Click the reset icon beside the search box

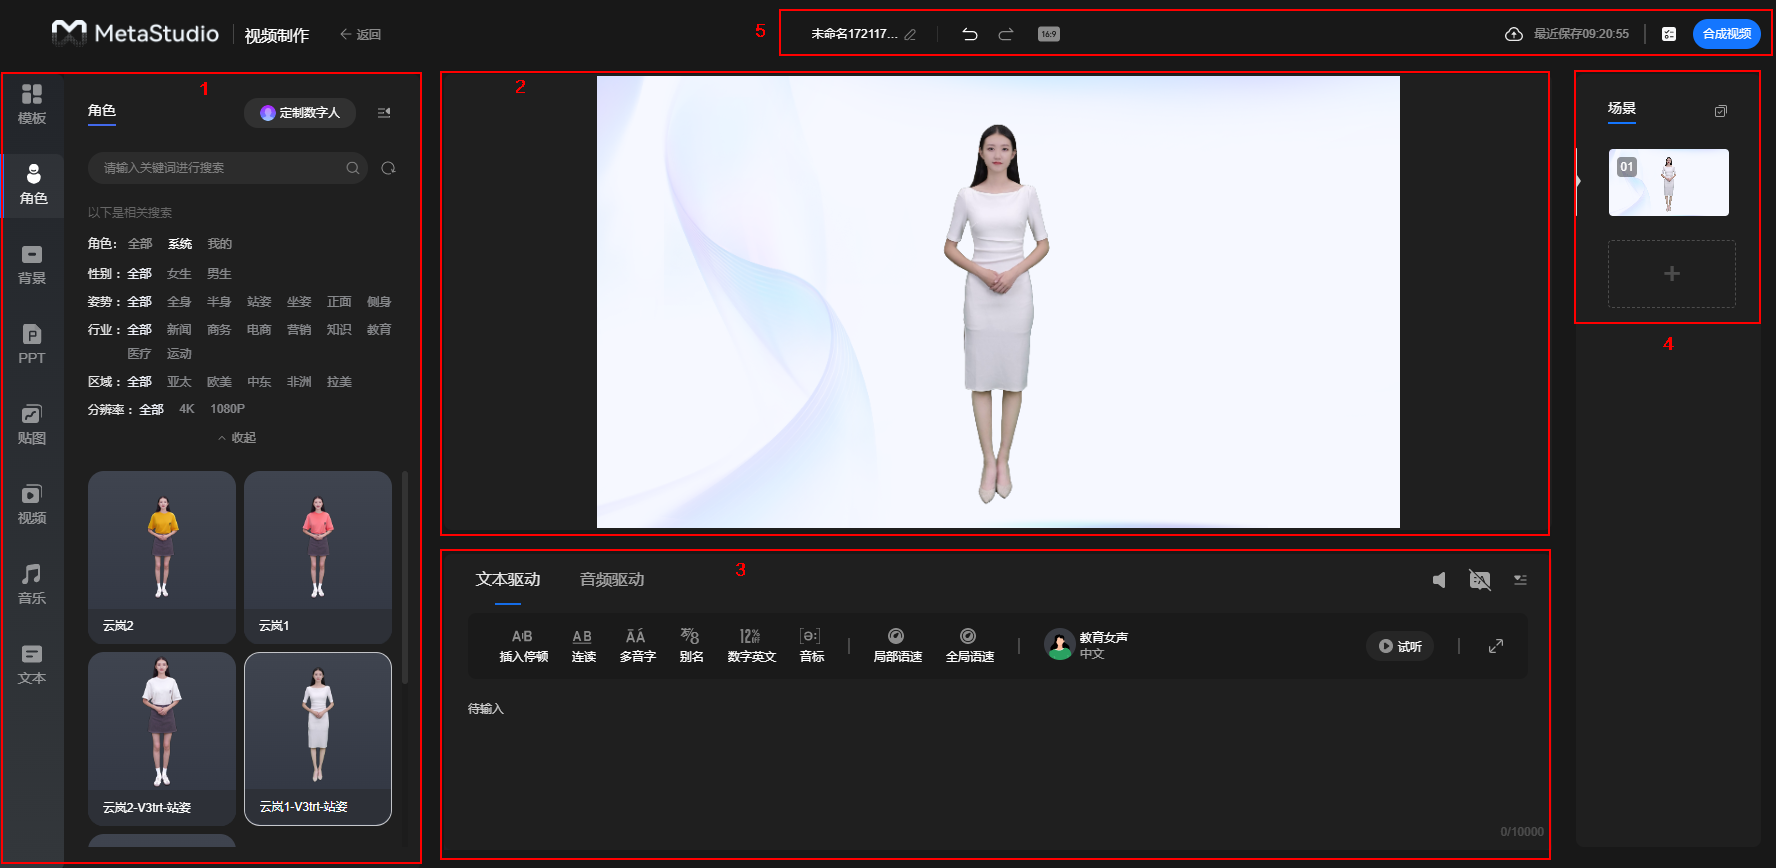tap(389, 168)
